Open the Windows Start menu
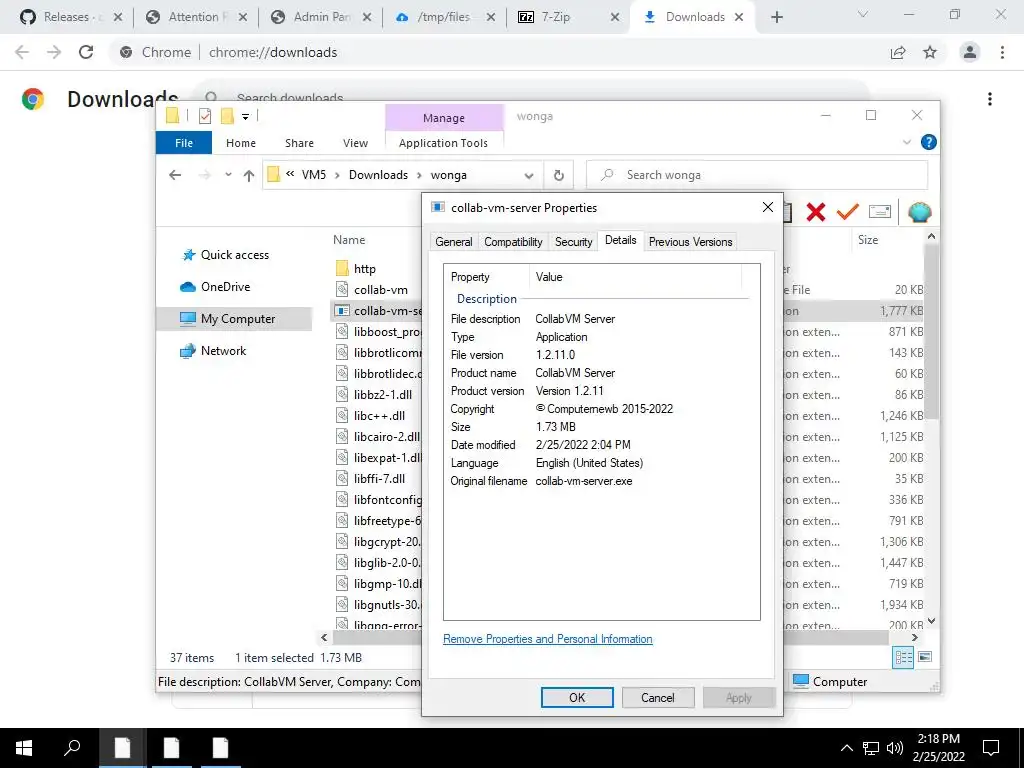 click(x=24, y=748)
